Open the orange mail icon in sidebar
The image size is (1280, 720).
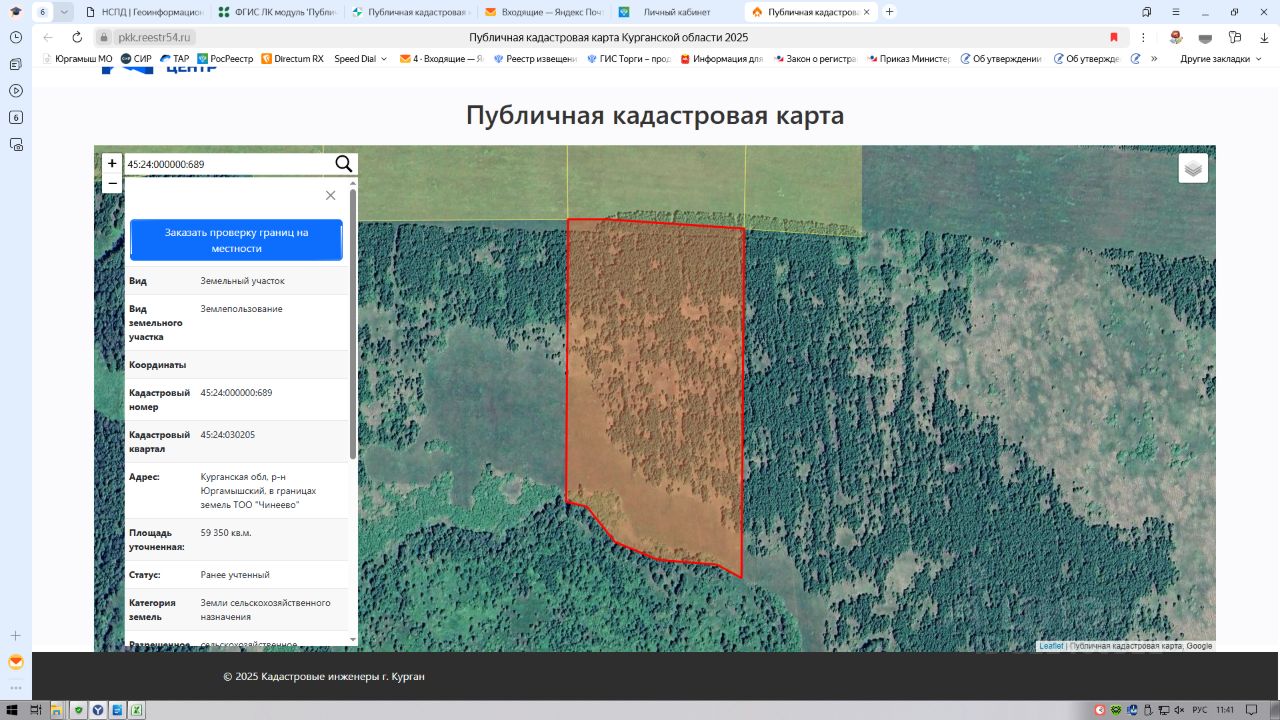point(16,662)
